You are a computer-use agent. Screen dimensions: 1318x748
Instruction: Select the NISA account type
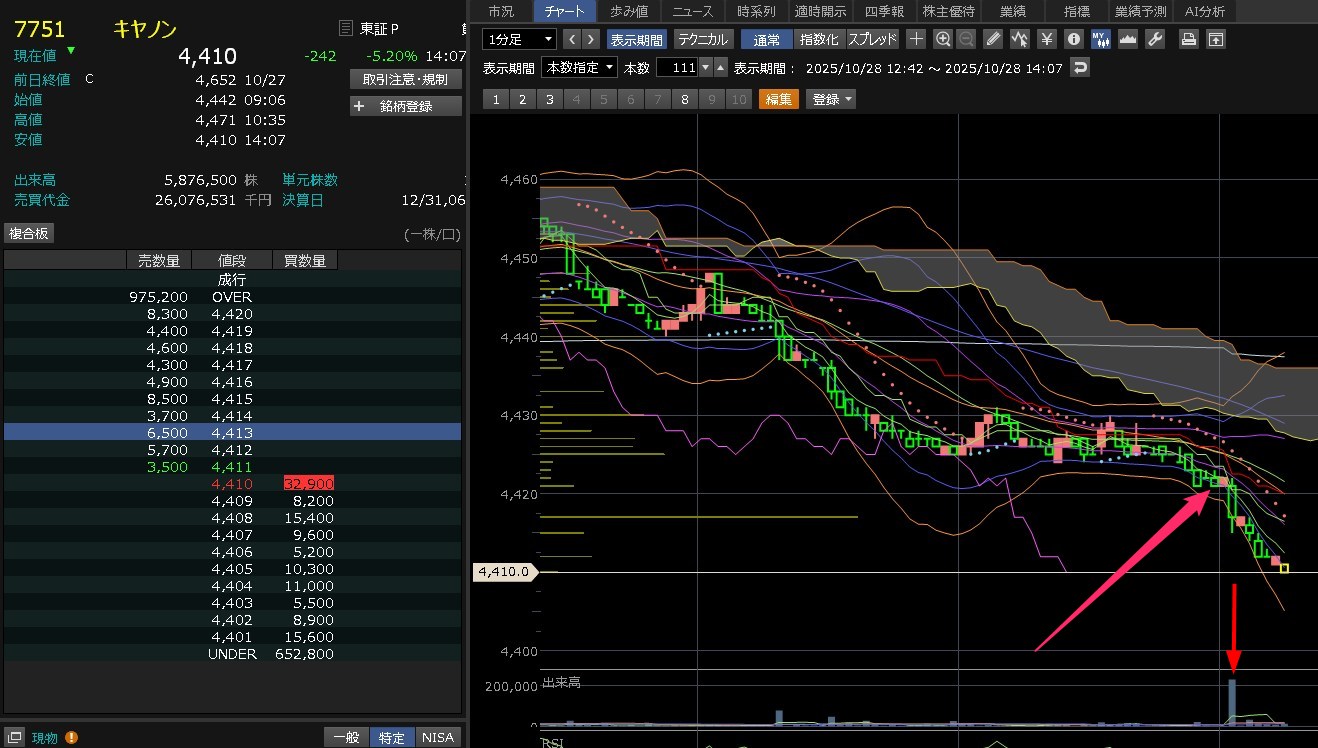[x=437, y=737]
